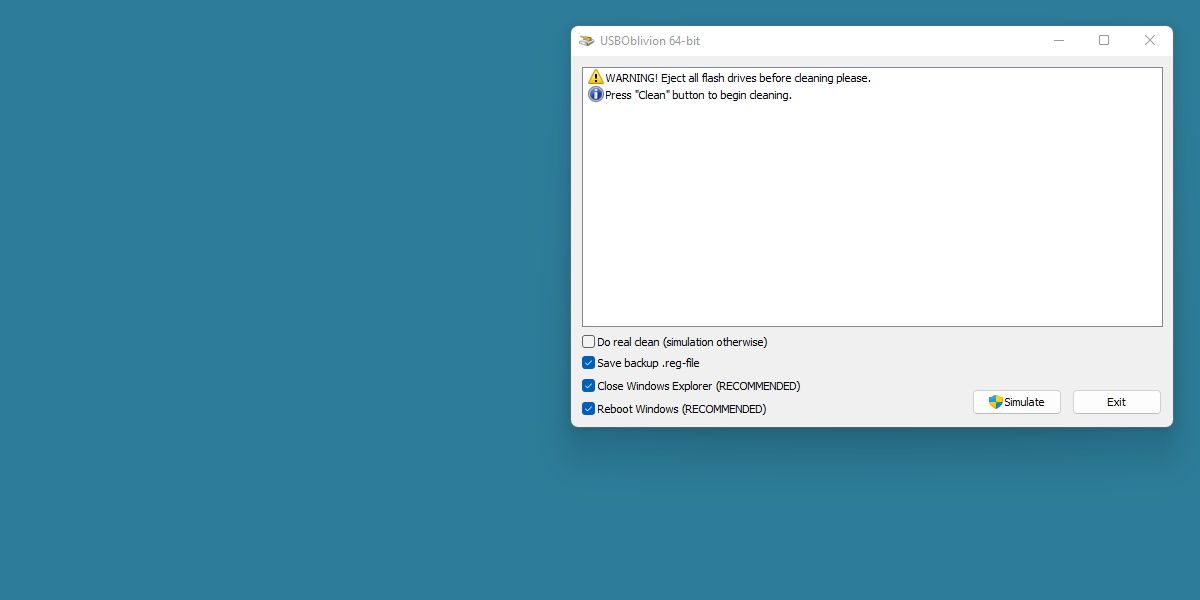Start the Simulate run
The height and width of the screenshot is (600, 1200).
click(1017, 402)
